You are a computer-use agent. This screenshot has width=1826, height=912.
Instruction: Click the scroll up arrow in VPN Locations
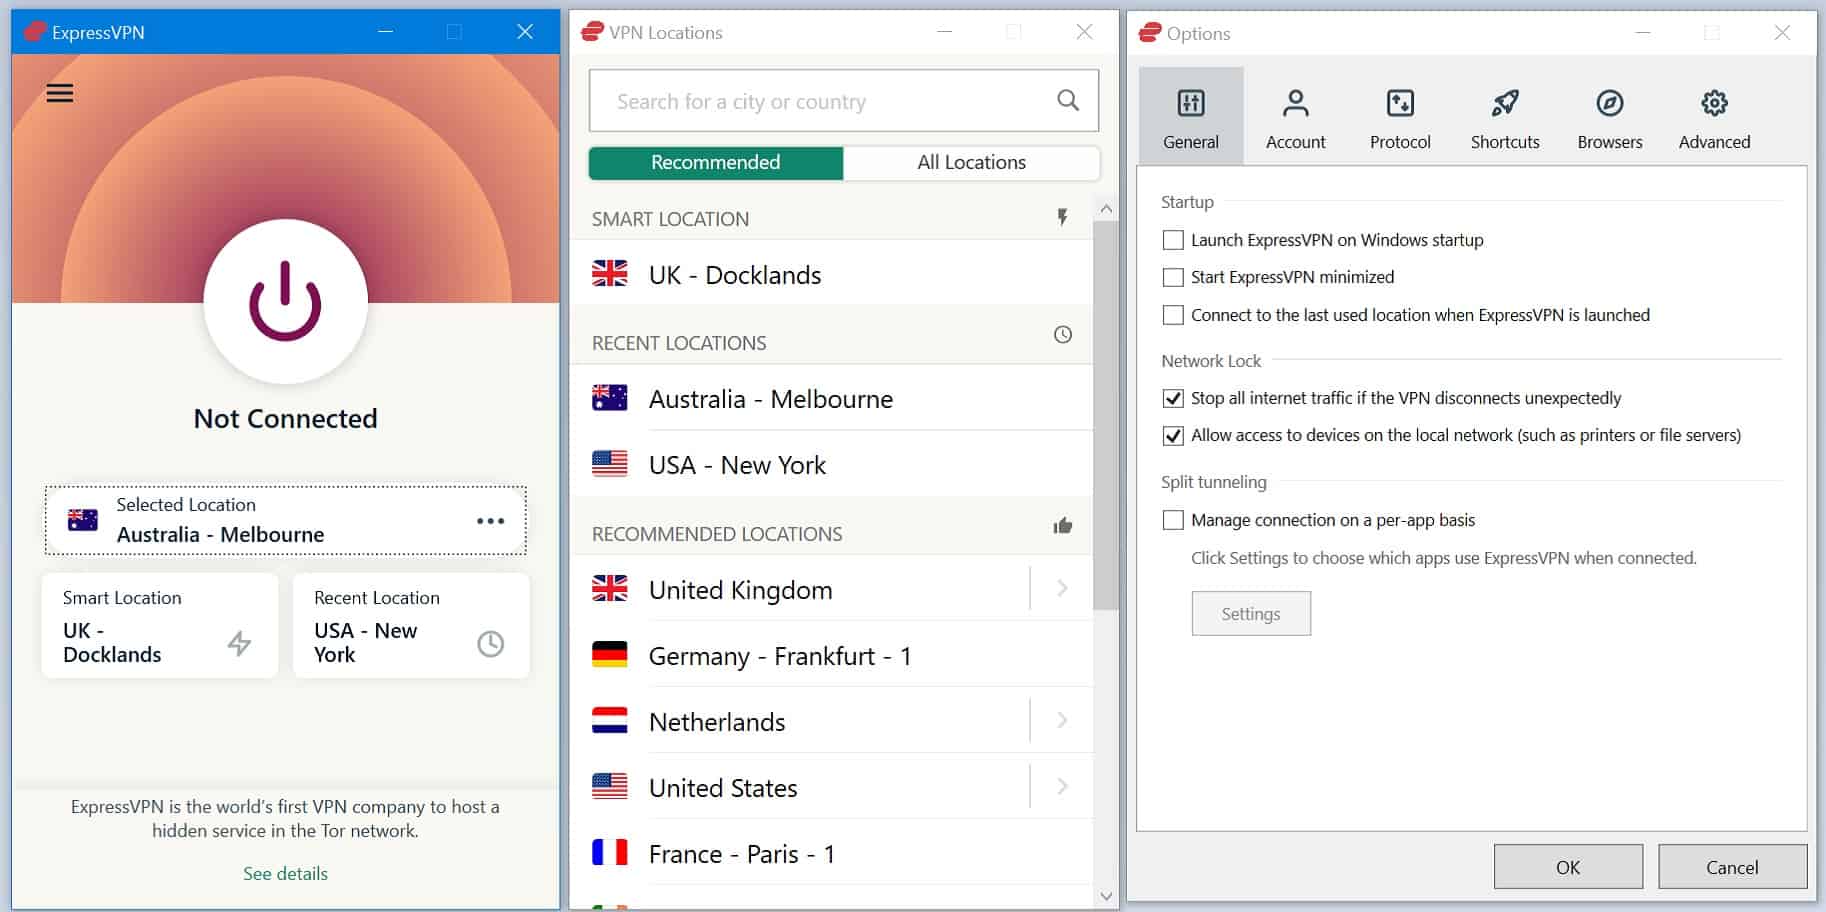pos(1105,209)
